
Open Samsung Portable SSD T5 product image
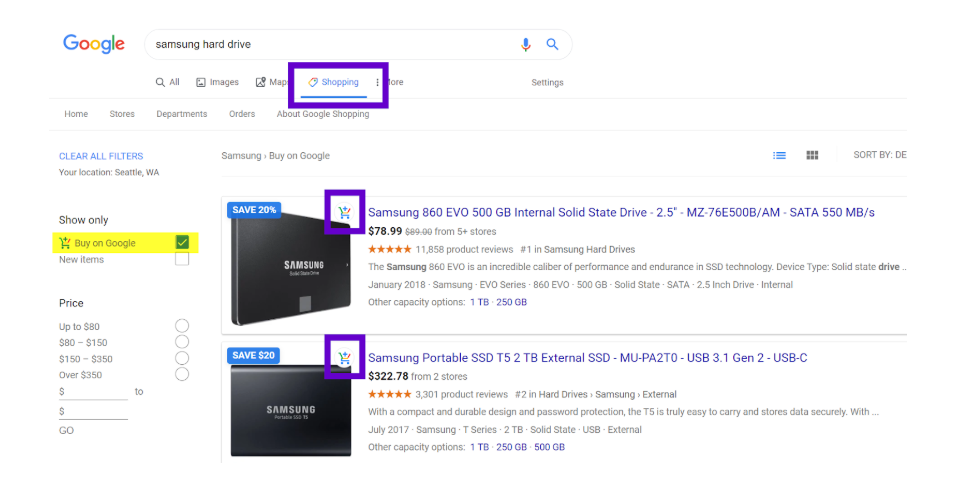point(291,410)
